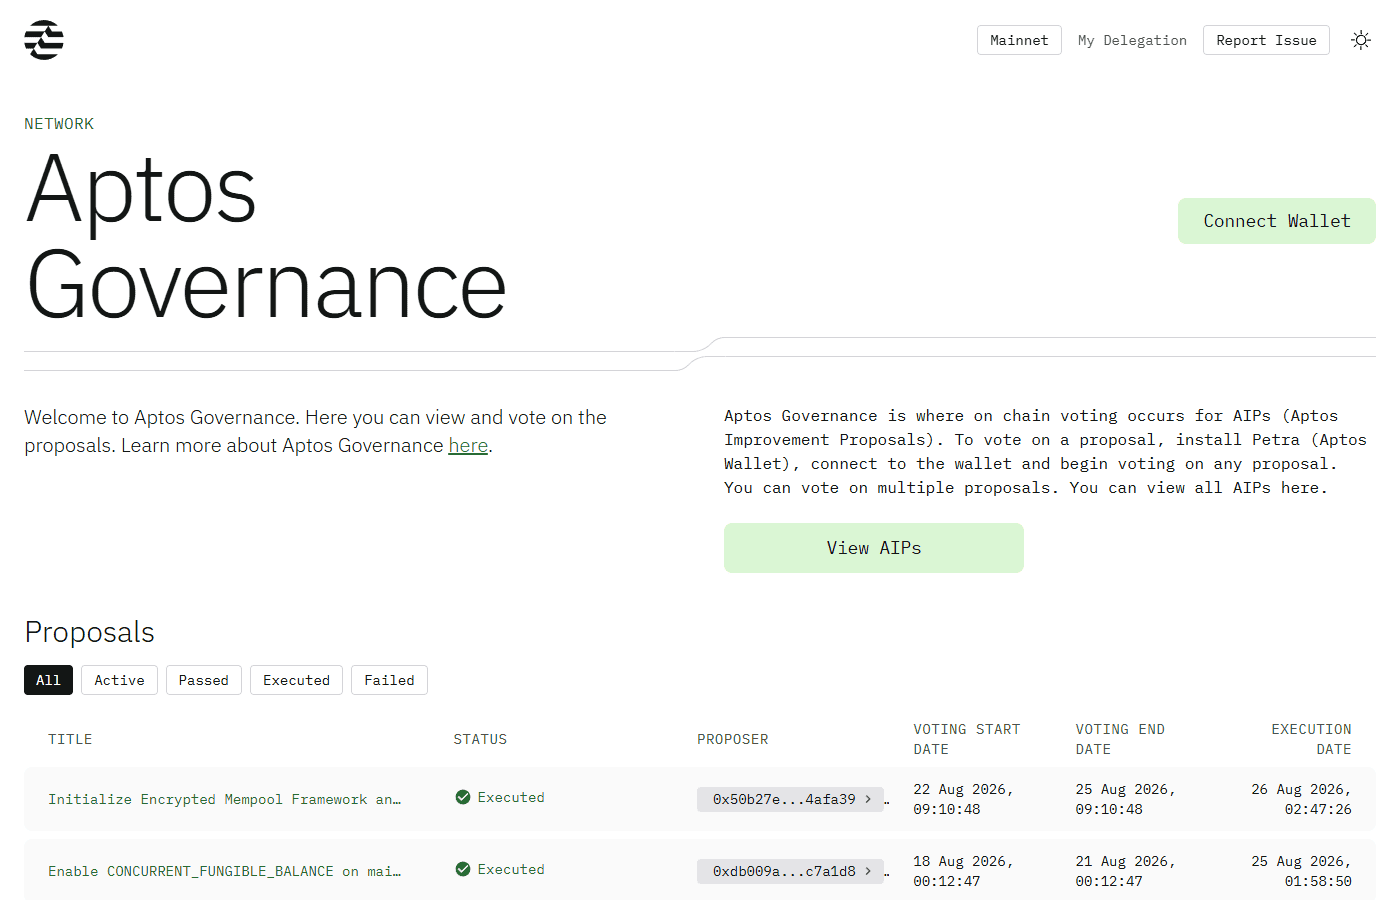Click the STATUS column header
Image resolution: width=1400 pixels, height=900 pixels.
point(480,739)
